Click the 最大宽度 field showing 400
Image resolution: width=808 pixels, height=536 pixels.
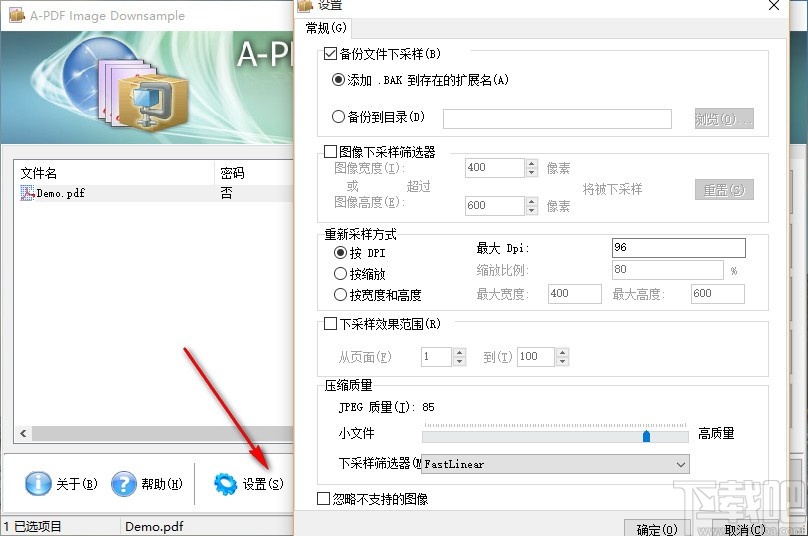[x=575, y=294]
